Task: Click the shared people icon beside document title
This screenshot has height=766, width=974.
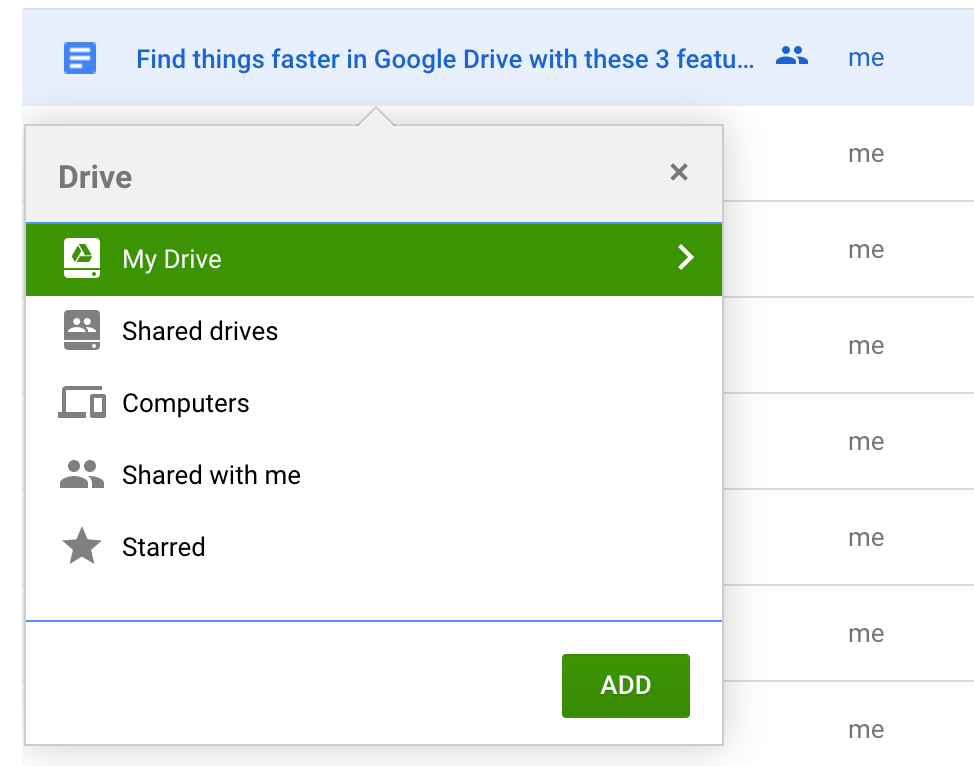Action: (791, 56)
